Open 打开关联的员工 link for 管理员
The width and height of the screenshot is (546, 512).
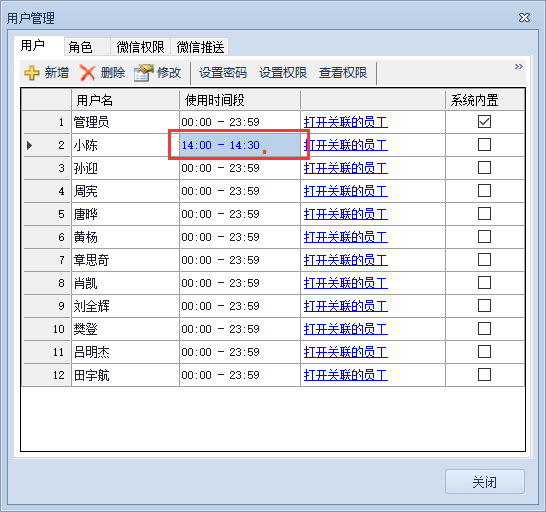coord(346,122)
